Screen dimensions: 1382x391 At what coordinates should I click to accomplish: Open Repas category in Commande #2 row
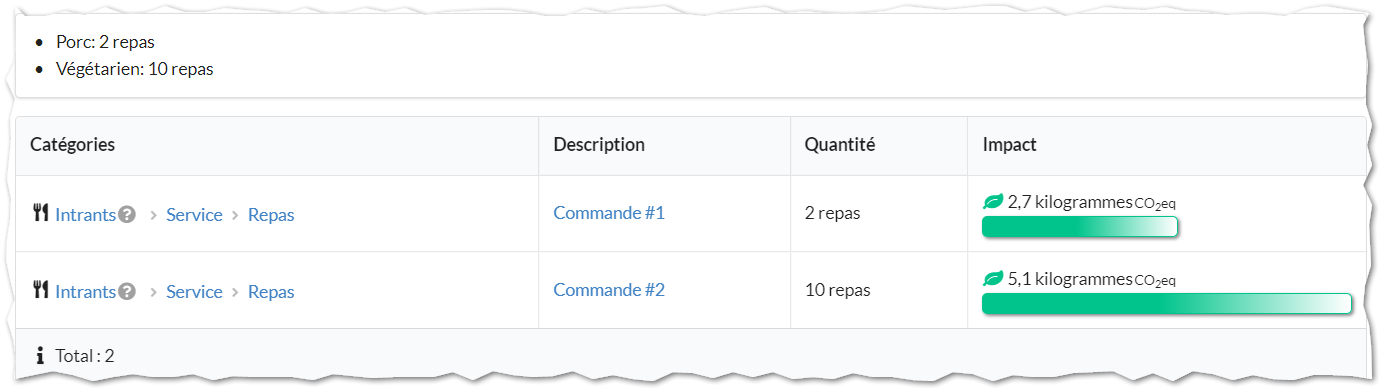[x=271, y=291]
